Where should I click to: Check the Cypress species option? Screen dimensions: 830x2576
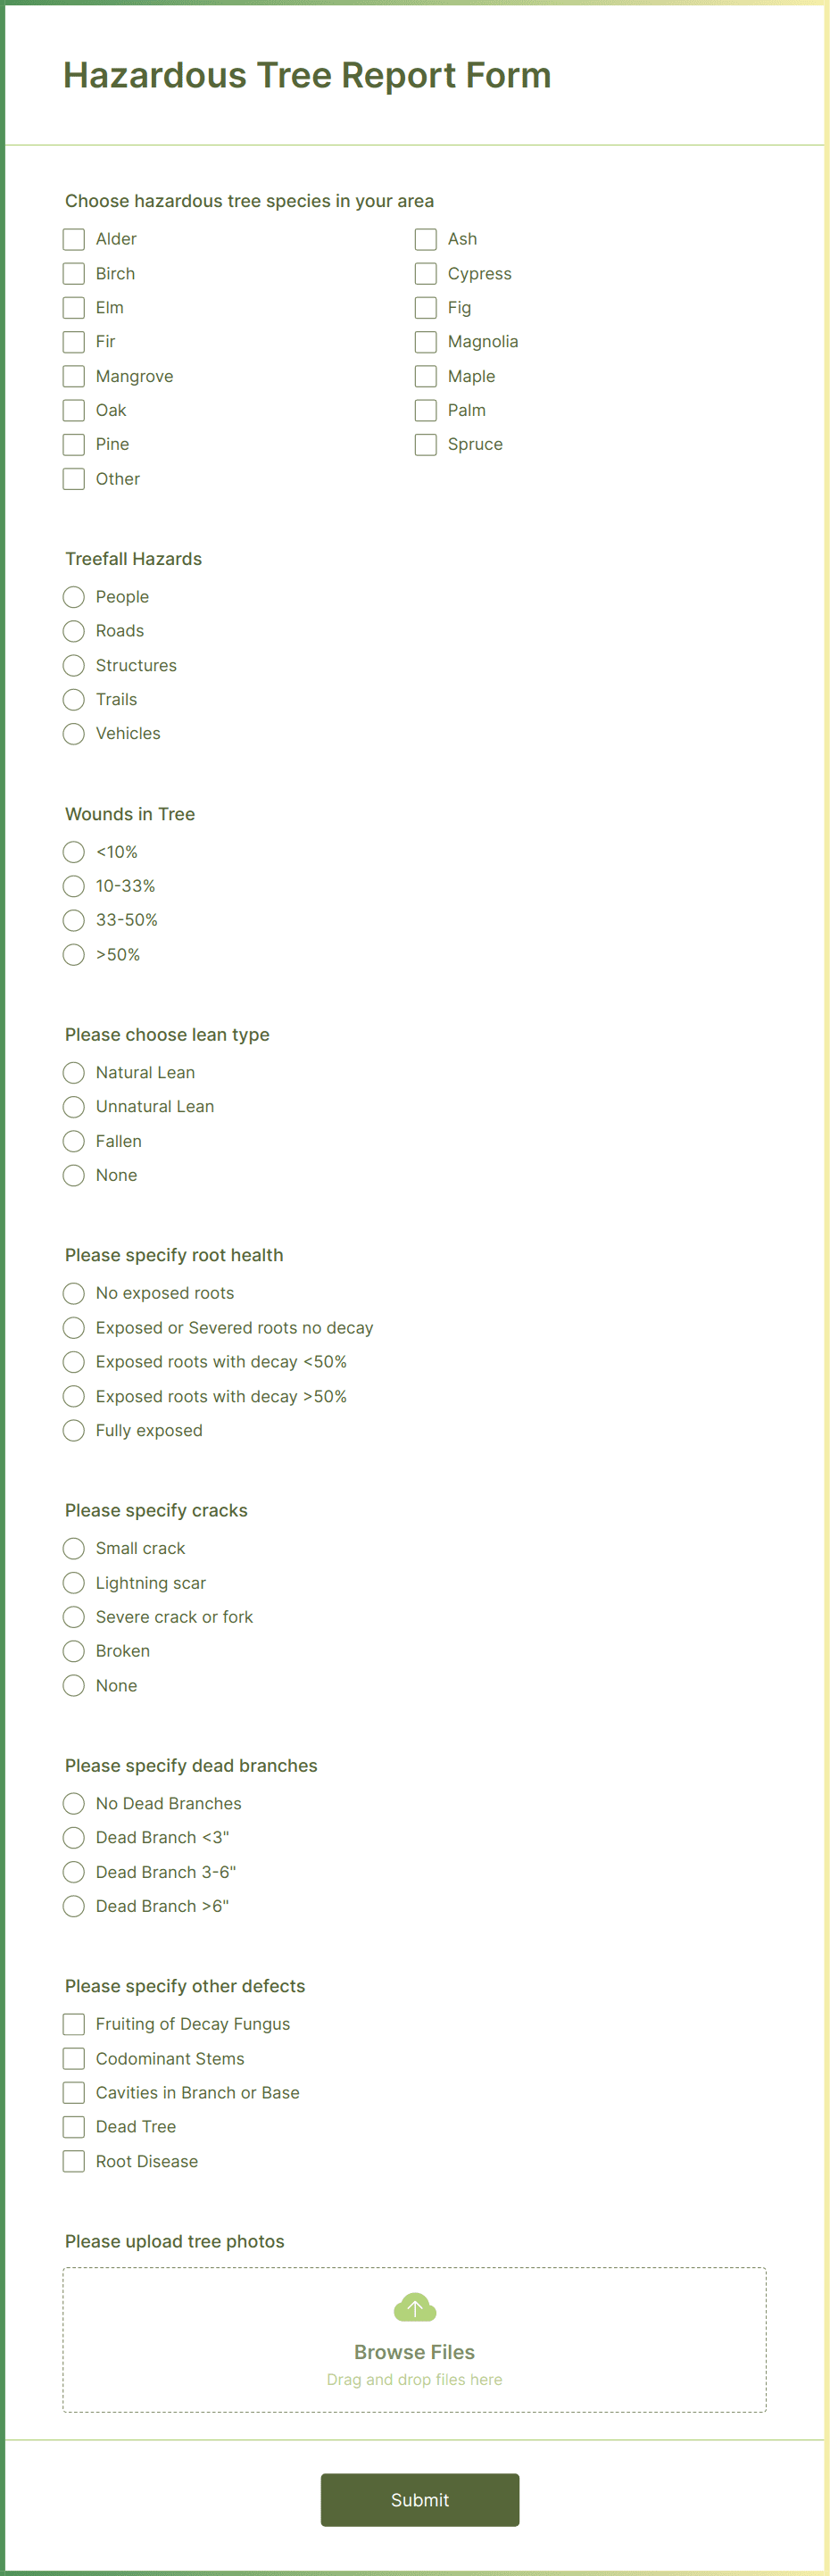tap(425, 273)
